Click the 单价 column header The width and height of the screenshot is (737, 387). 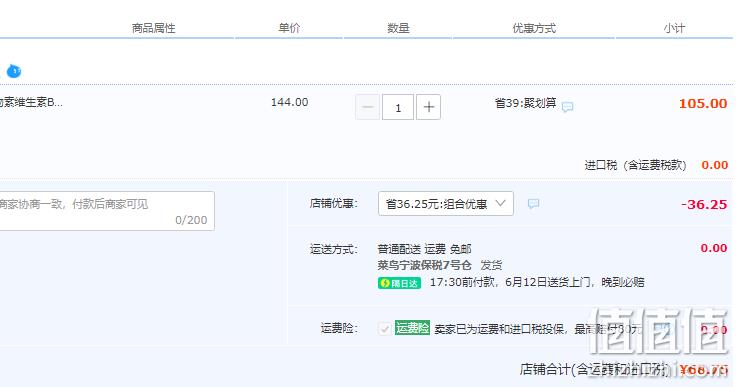point(289,28)
